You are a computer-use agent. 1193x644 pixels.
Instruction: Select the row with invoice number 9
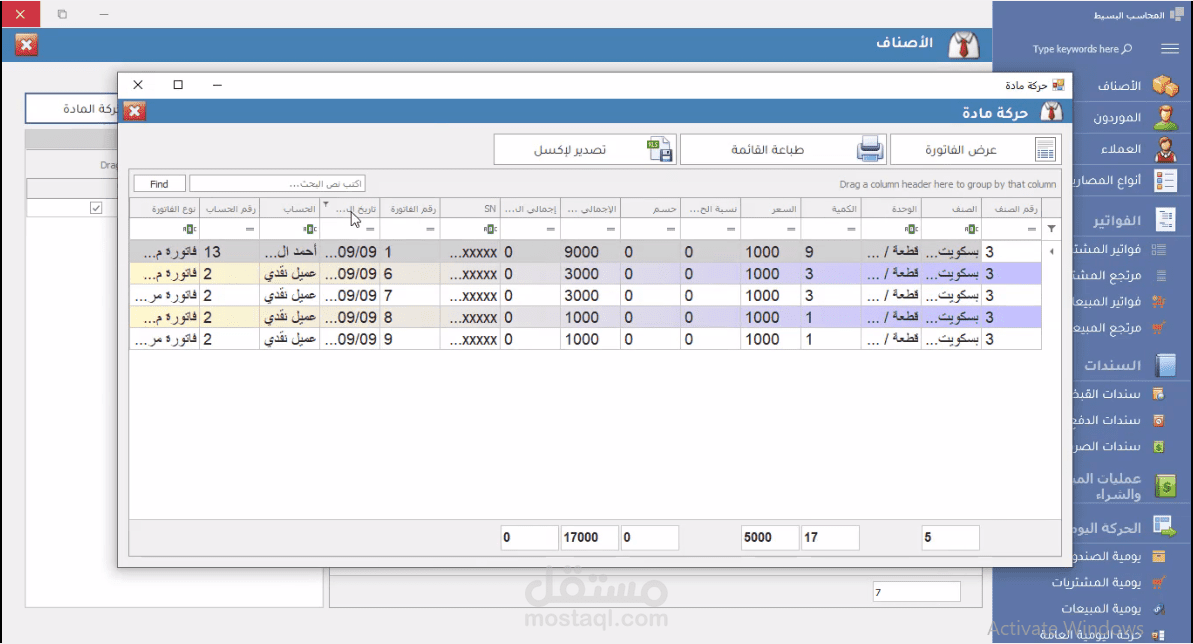click(585, 339)
